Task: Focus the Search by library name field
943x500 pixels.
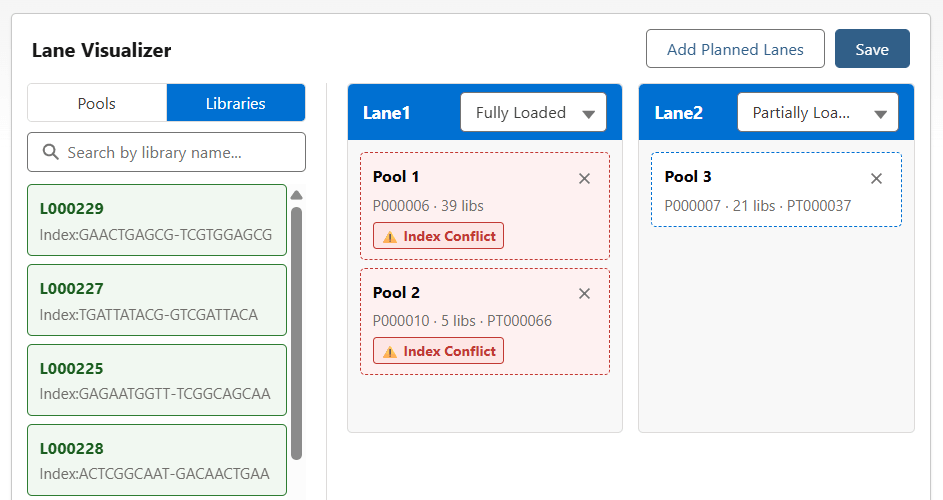Action: point(167,152)
